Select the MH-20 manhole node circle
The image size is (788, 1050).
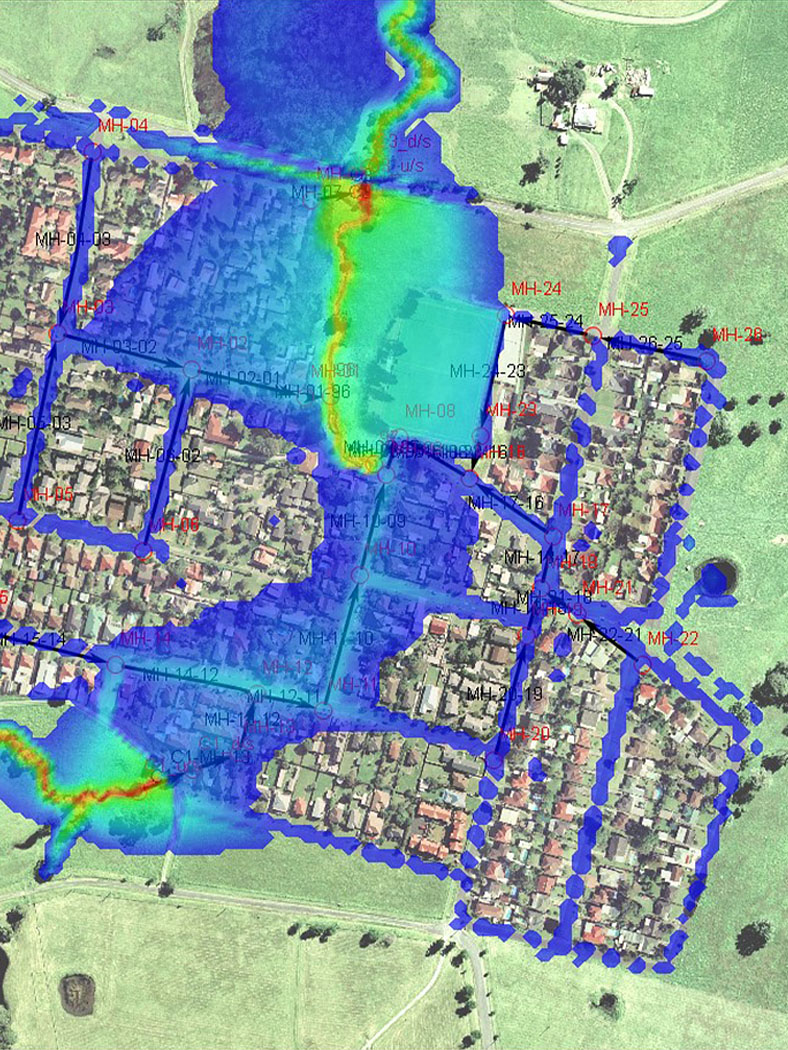493,760
